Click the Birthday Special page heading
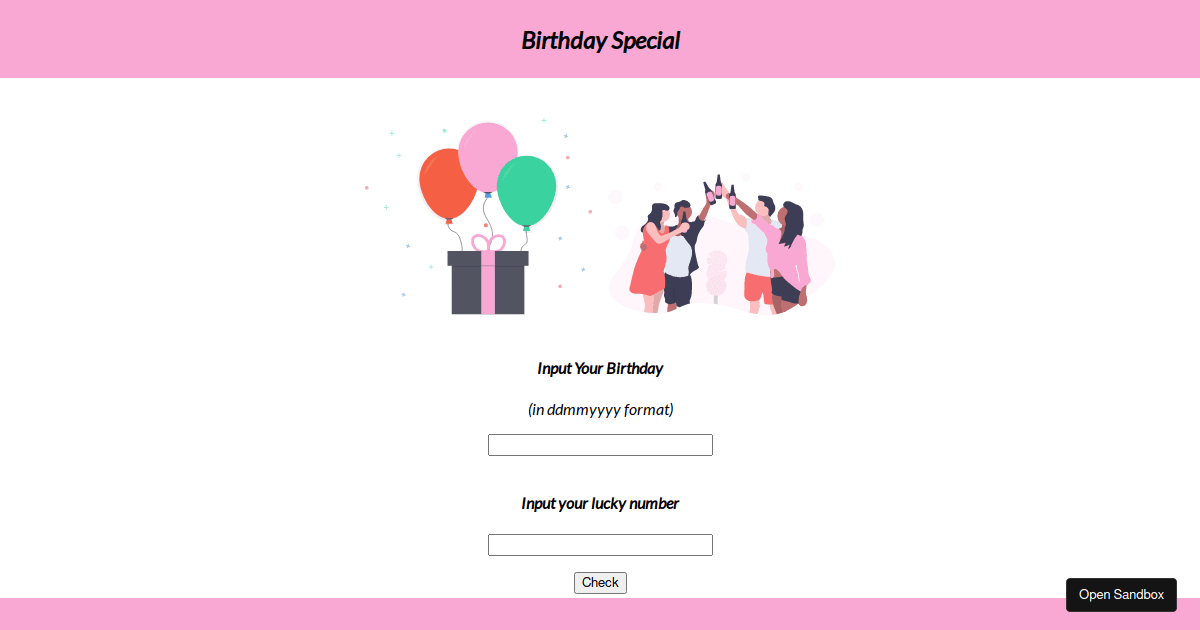The width and height of the screenshot is (1200, 630). (x=600, y=41)
